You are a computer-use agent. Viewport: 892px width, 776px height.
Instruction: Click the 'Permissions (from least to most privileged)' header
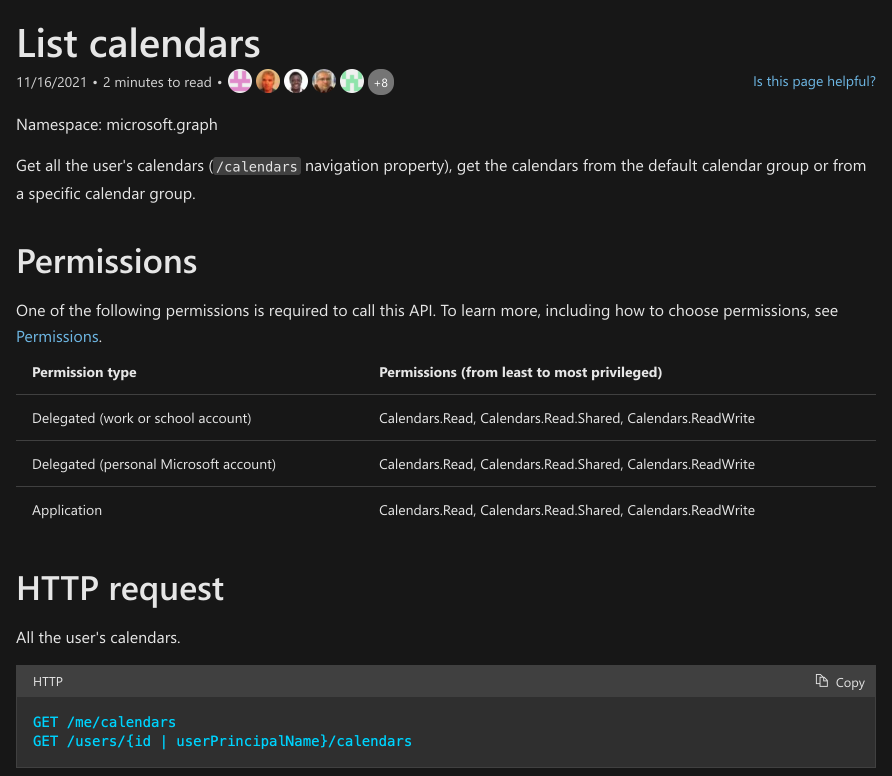coord(520,372)
